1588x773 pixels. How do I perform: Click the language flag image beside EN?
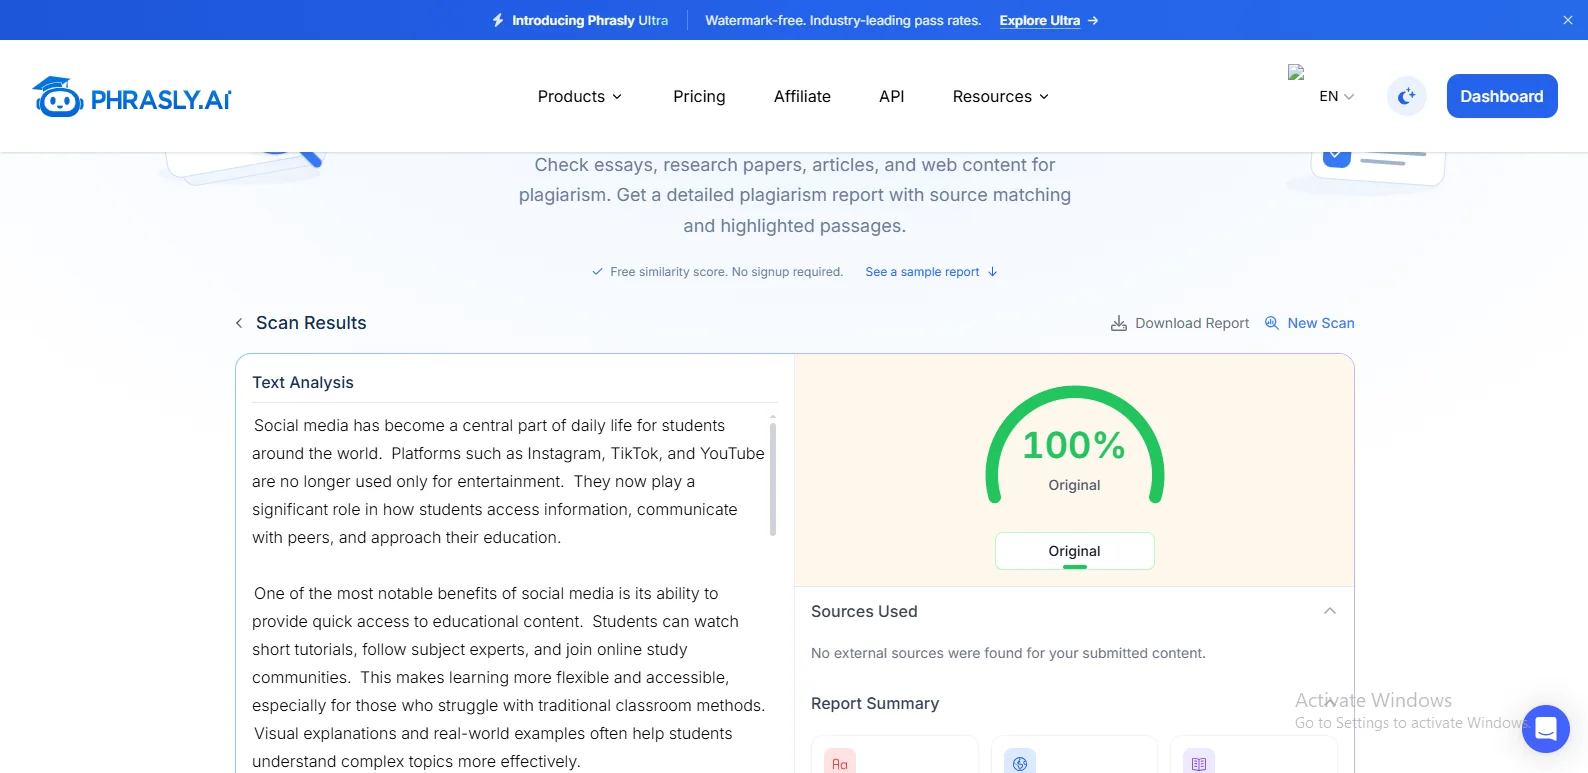[x=1296, y=72]
